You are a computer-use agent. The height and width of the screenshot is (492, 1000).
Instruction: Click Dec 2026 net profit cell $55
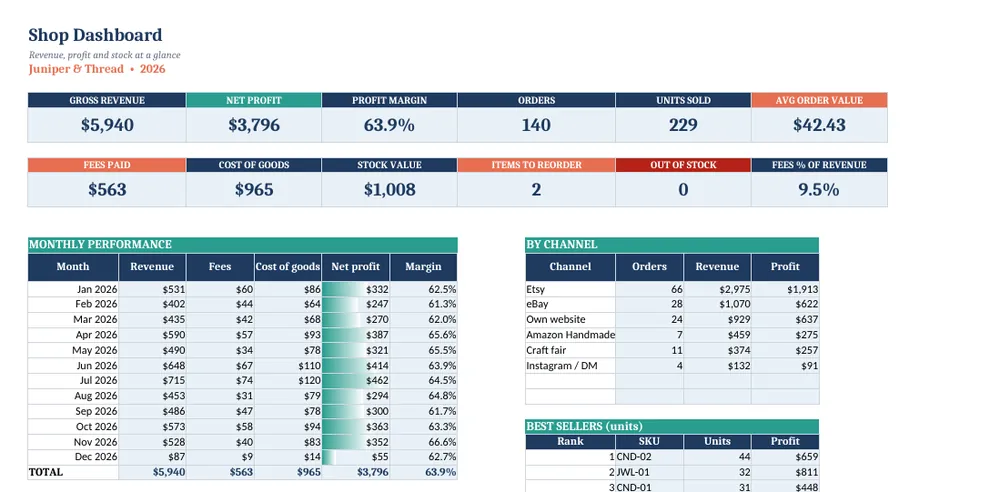coord(356,458)
